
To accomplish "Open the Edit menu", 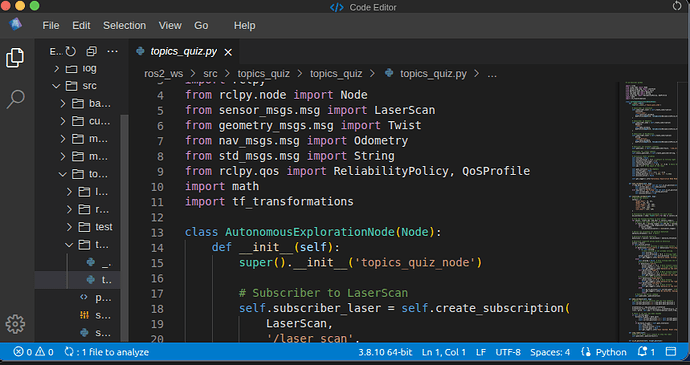I will (81, 26).
